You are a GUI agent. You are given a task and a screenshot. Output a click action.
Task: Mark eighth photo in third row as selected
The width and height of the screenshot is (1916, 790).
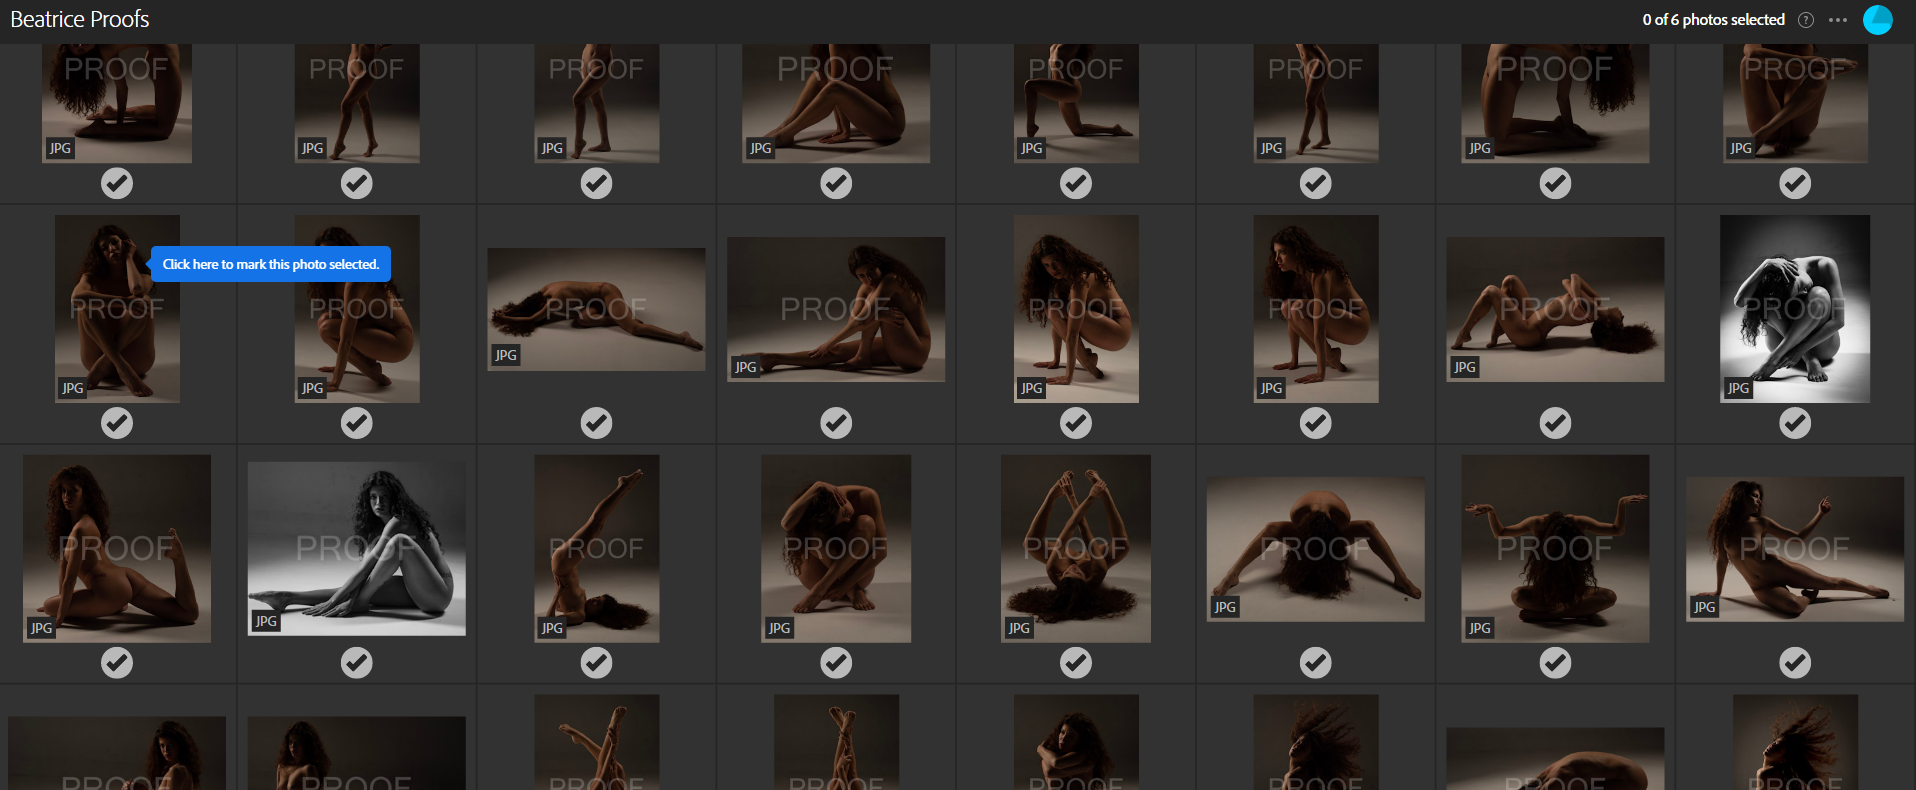pos(1795,663)
